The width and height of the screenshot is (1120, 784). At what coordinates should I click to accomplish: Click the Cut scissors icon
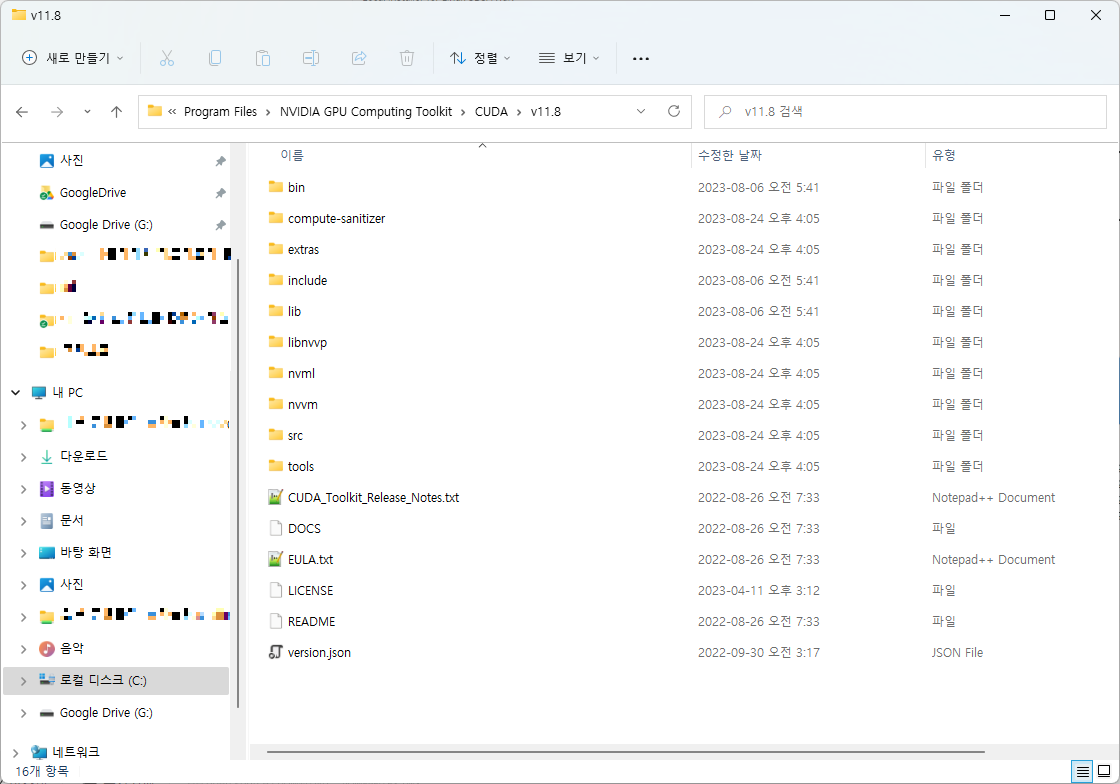pyautogui.click(x=166, y=58)
